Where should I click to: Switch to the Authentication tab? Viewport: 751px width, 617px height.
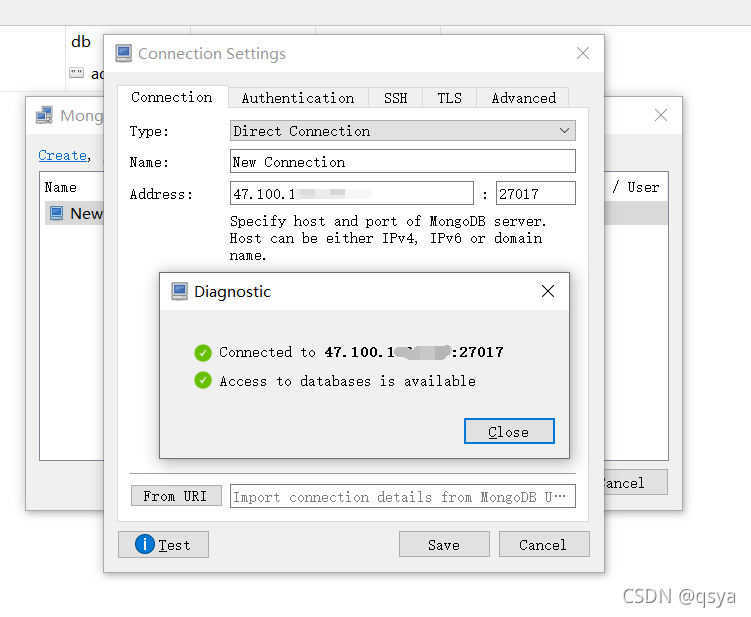pyautogui.click(x=298, y=98)
